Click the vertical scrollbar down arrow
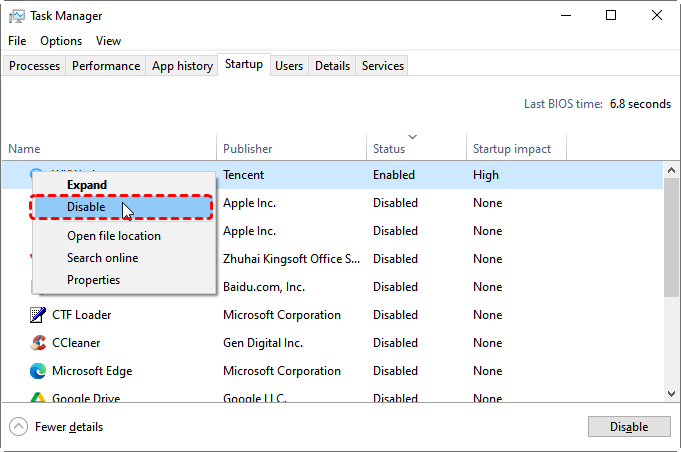This screenshot has width=681, height=452. [x=671, y=393]
